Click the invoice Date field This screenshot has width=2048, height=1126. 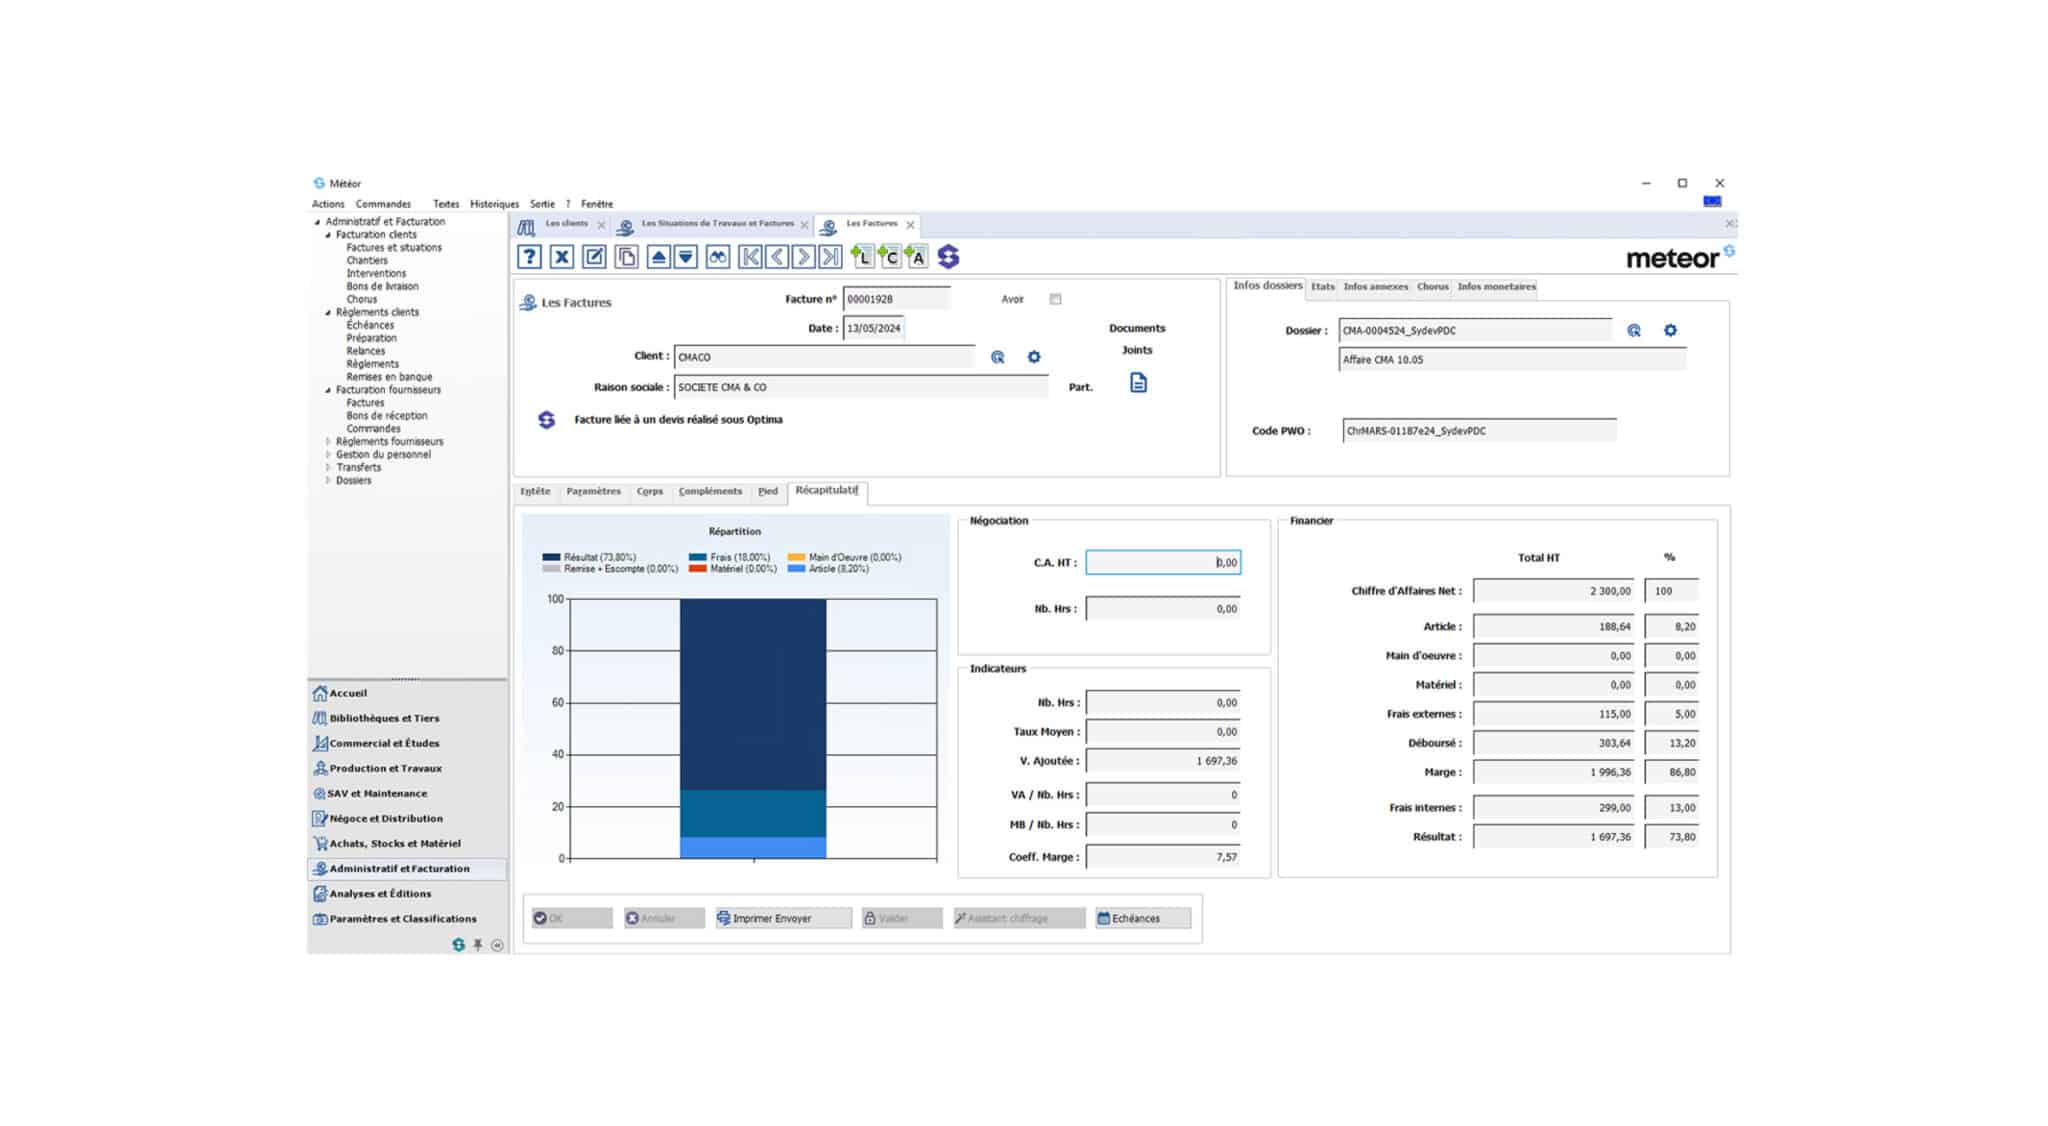873,328
